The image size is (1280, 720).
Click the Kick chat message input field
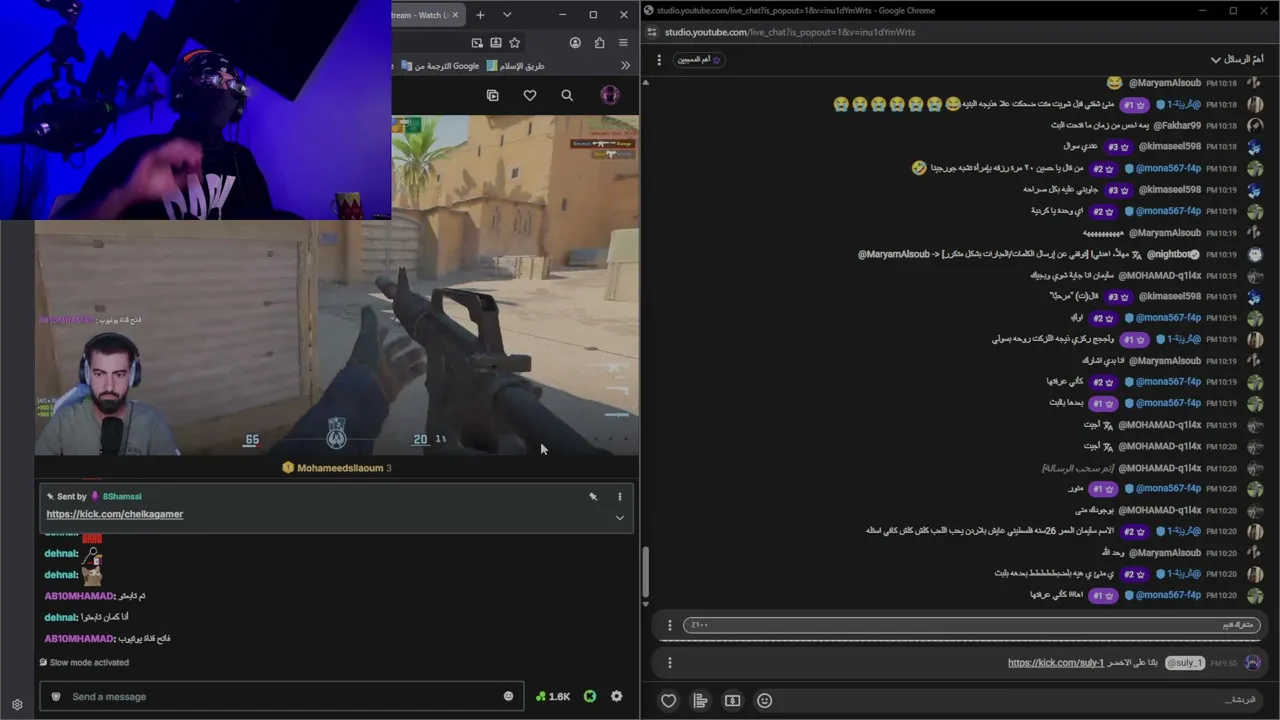281,696
